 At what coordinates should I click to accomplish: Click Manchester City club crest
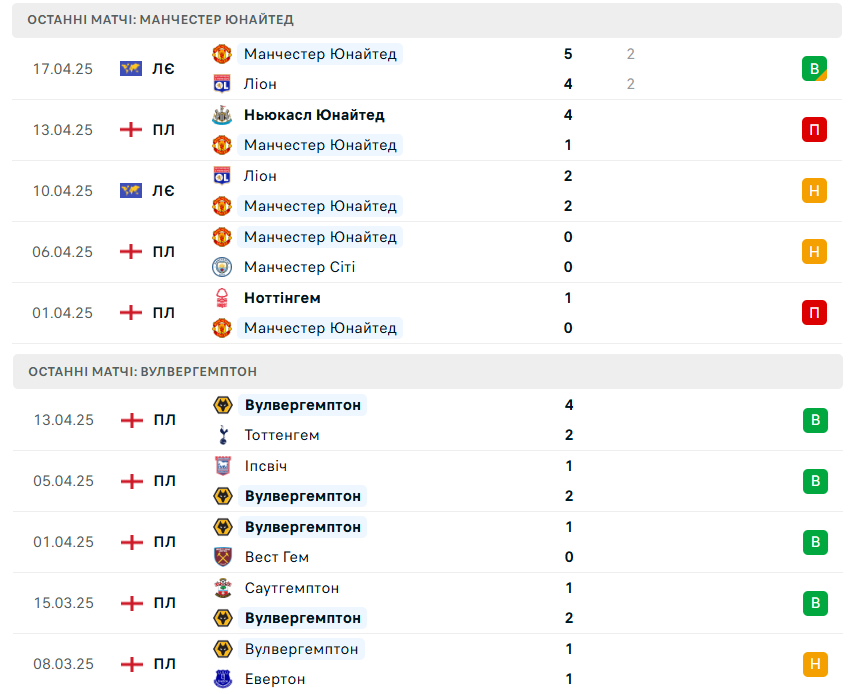coord(222,267)
